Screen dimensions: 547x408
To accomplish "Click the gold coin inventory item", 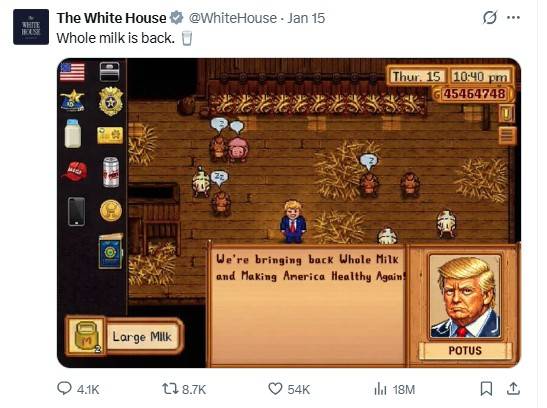I will point(111,211).
